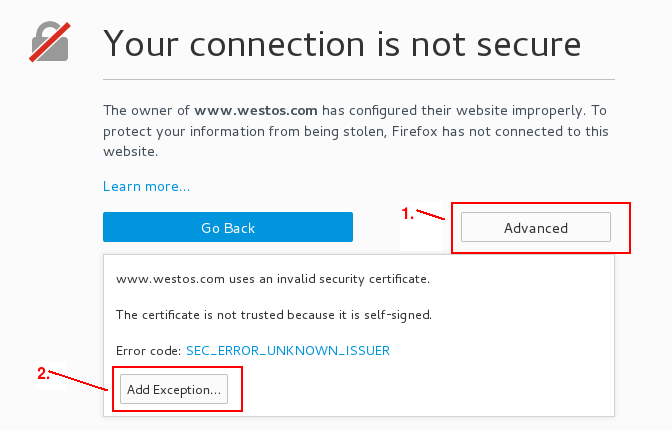672x431 pixels.
Task: Click the red arrow pointing to Advanced
Action: [x=431, y=215]
